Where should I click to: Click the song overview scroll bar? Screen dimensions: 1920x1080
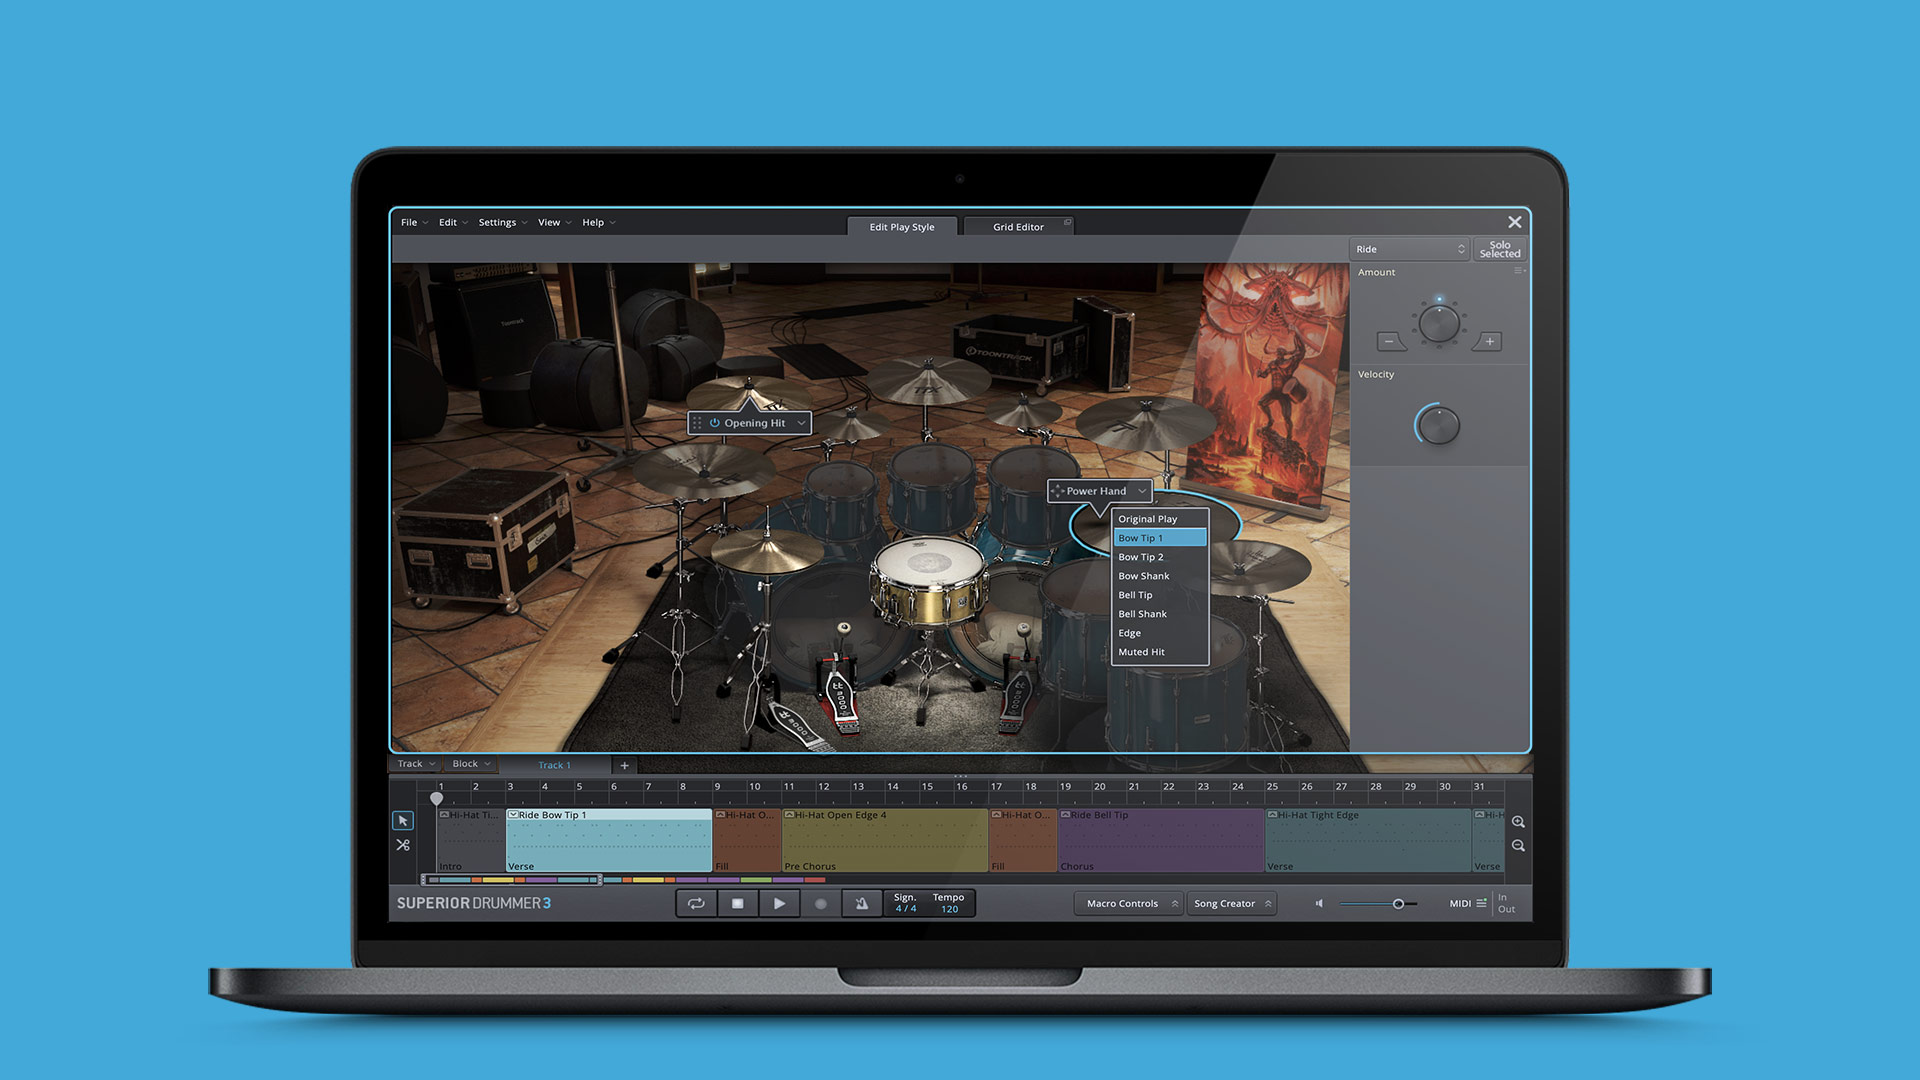(x=512, y=880)
